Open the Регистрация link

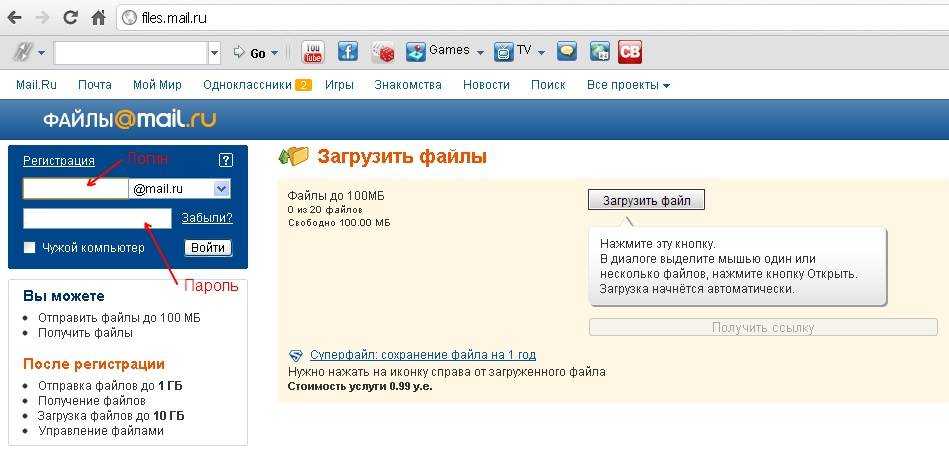pos(59,160)
